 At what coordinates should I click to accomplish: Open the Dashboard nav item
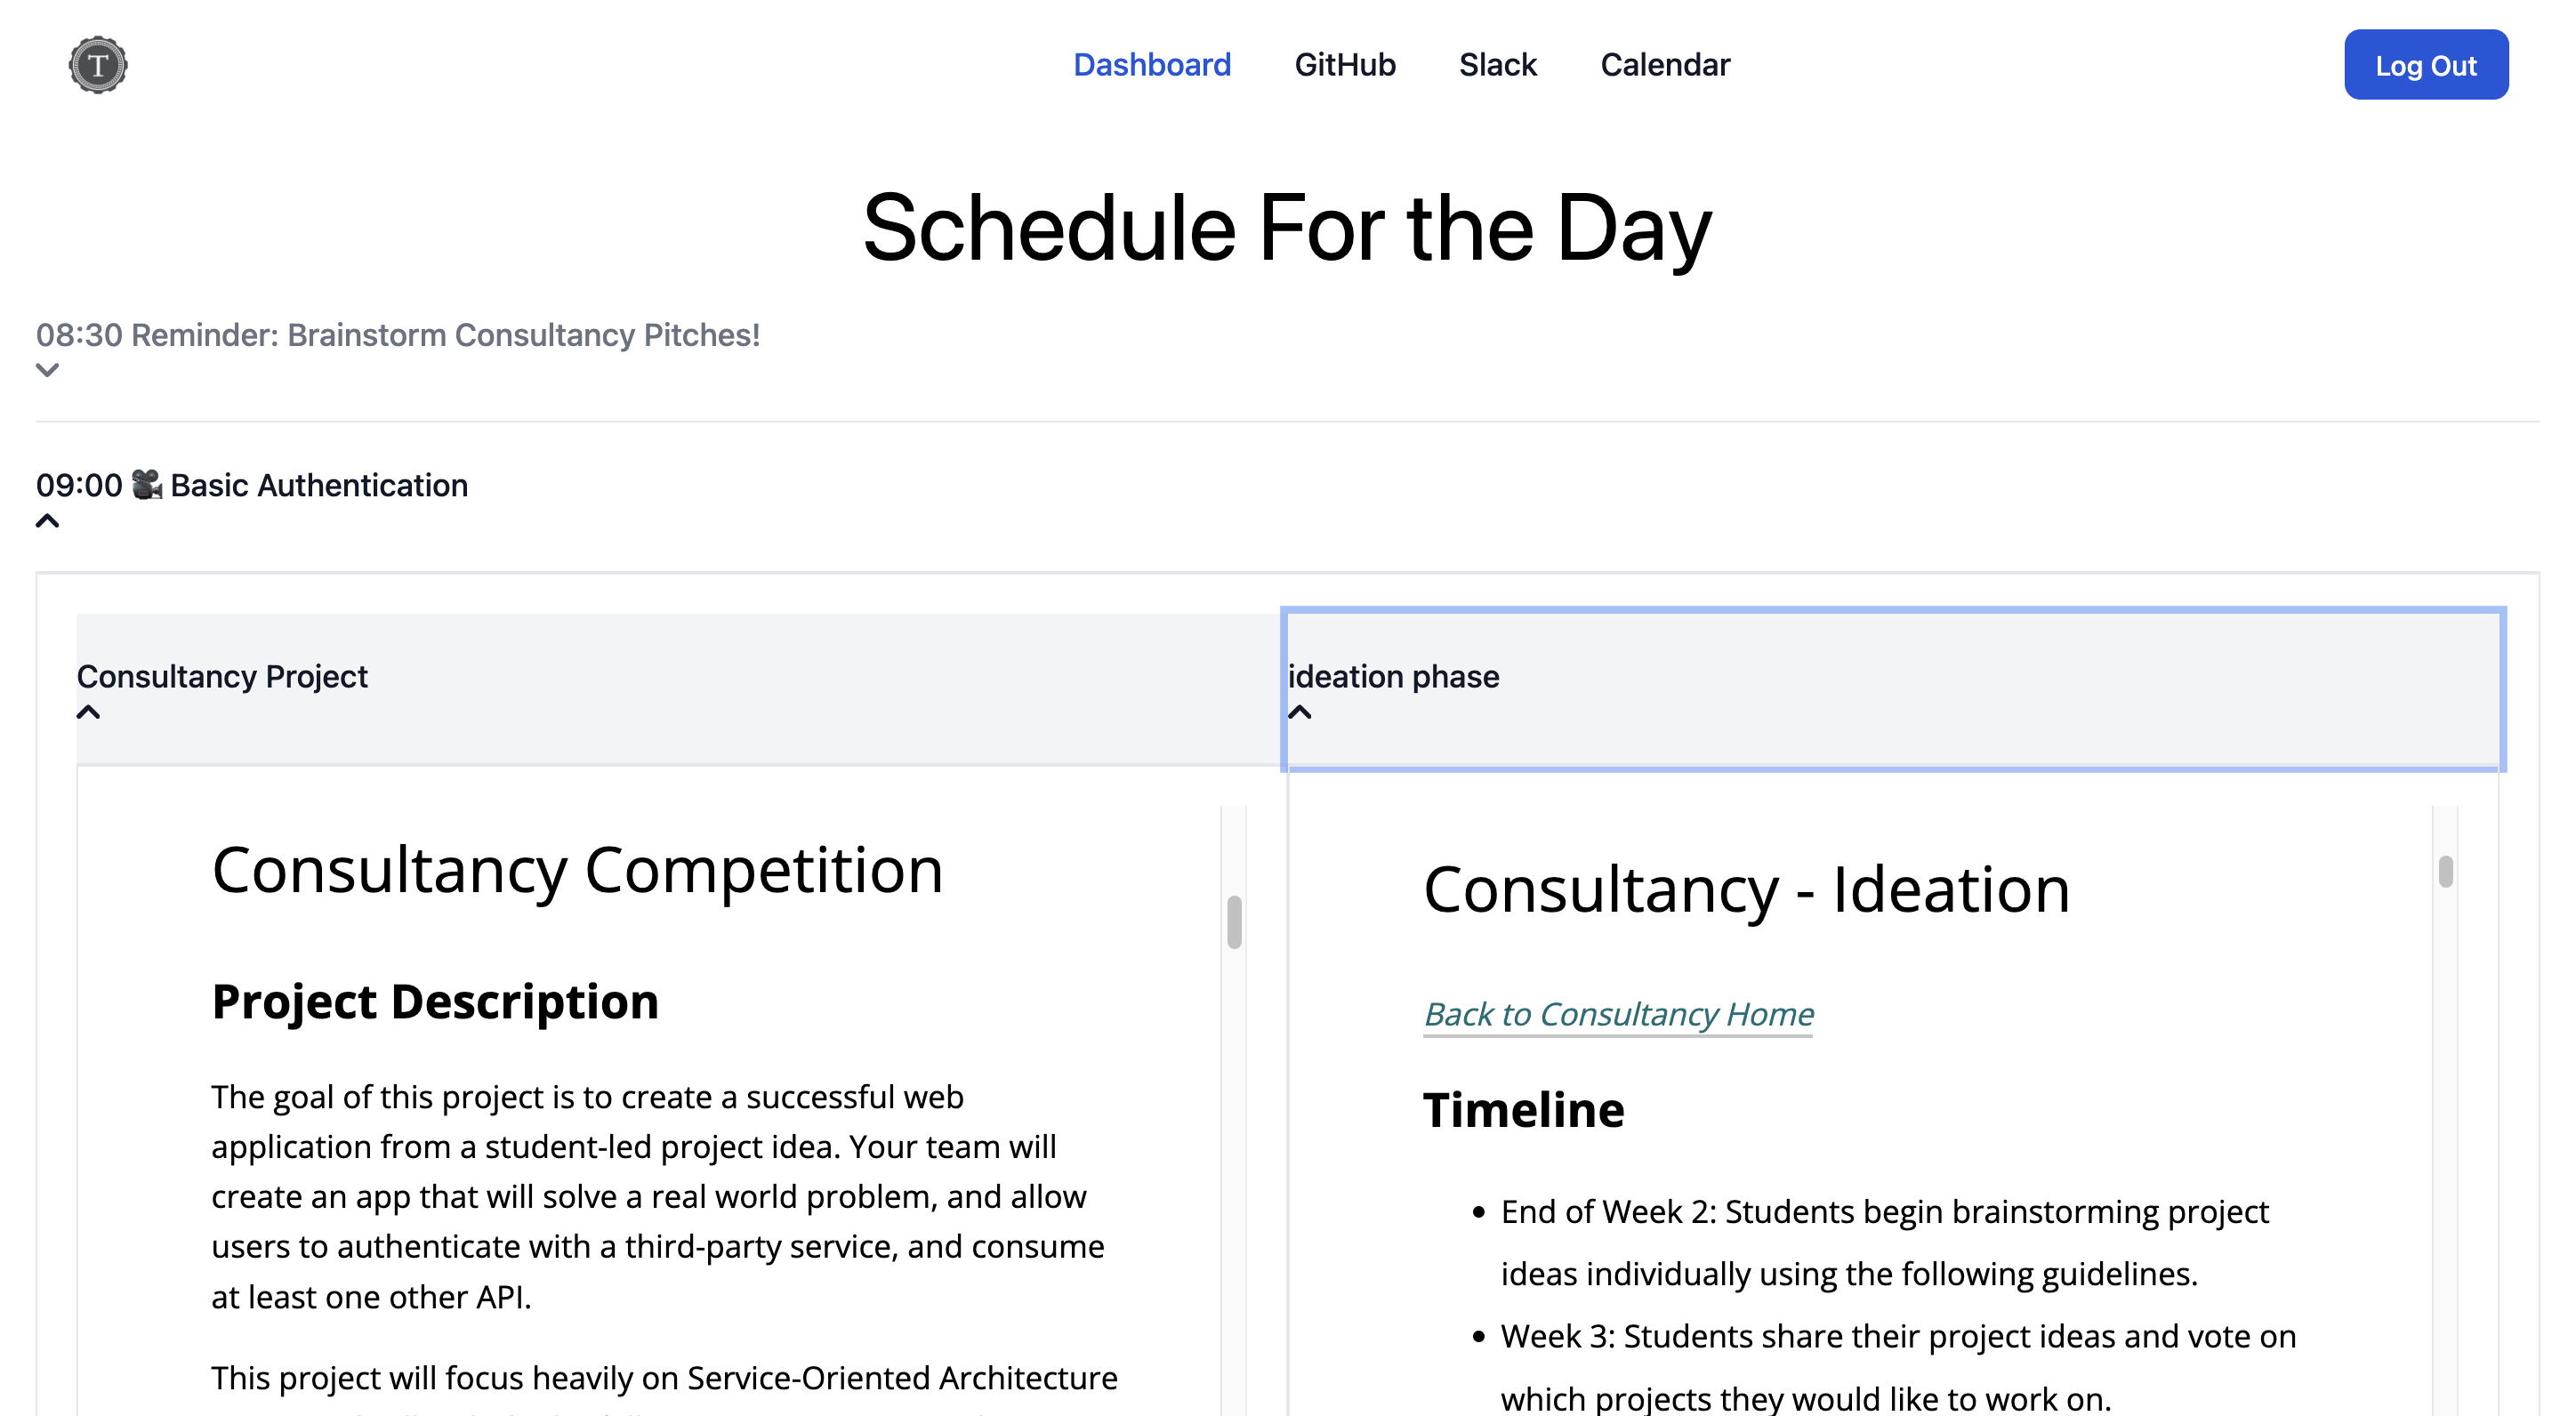pyautogui.click(x=1152, y=65)
